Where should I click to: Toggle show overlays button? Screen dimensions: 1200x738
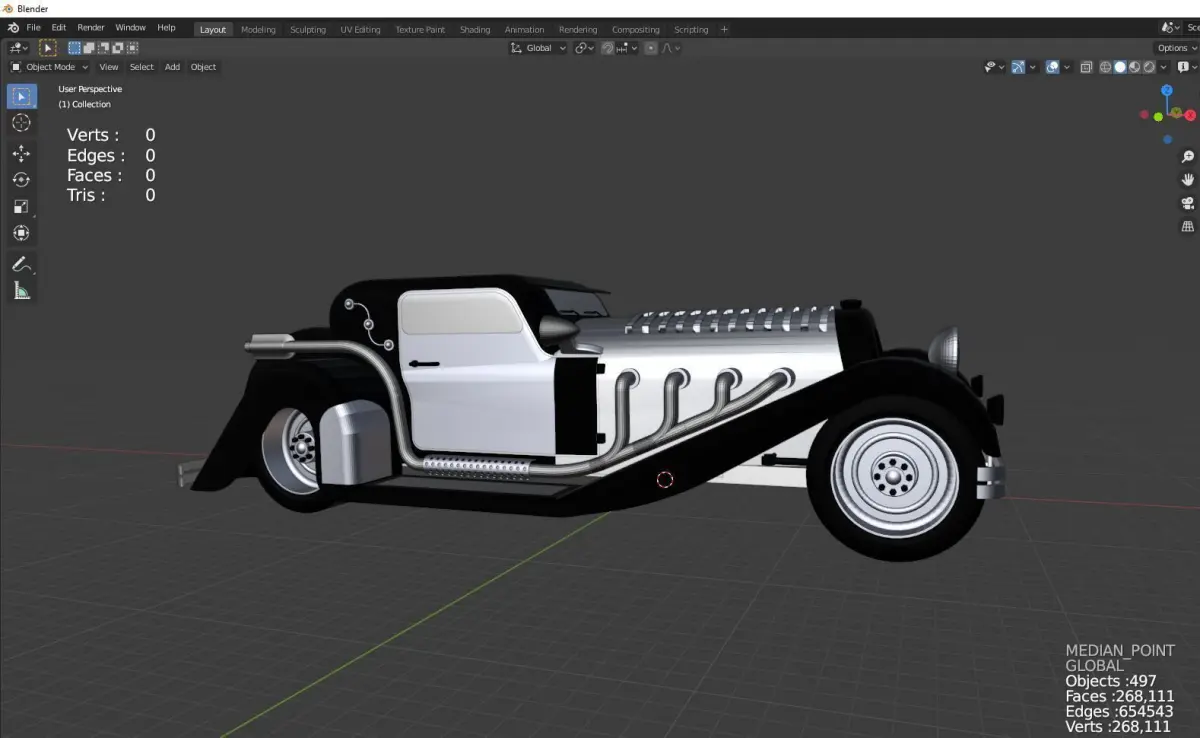(x=1053, y=67)
